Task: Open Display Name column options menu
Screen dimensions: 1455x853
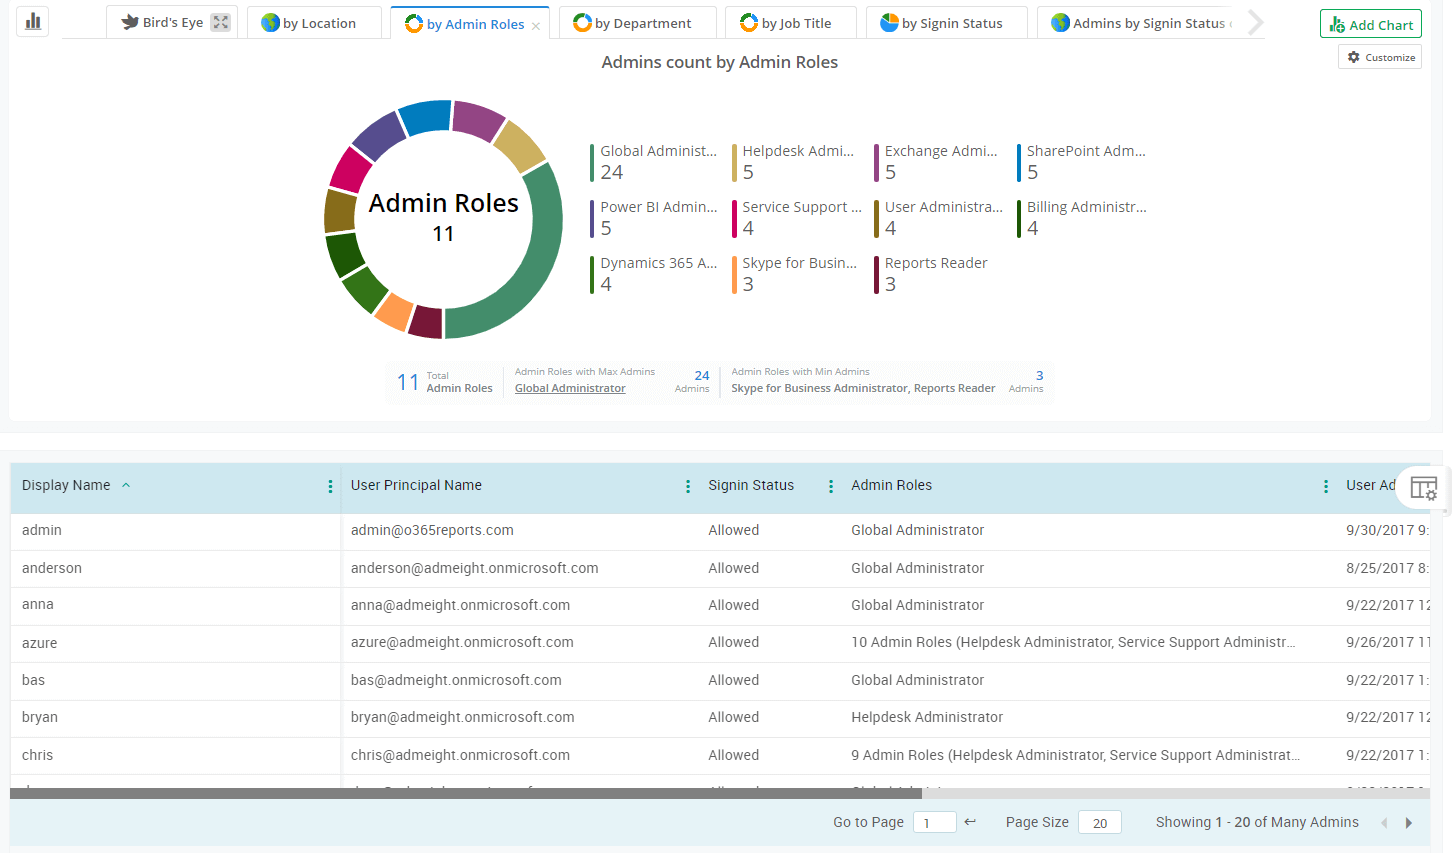Action: pyautogui.click(x=330, y=486)
